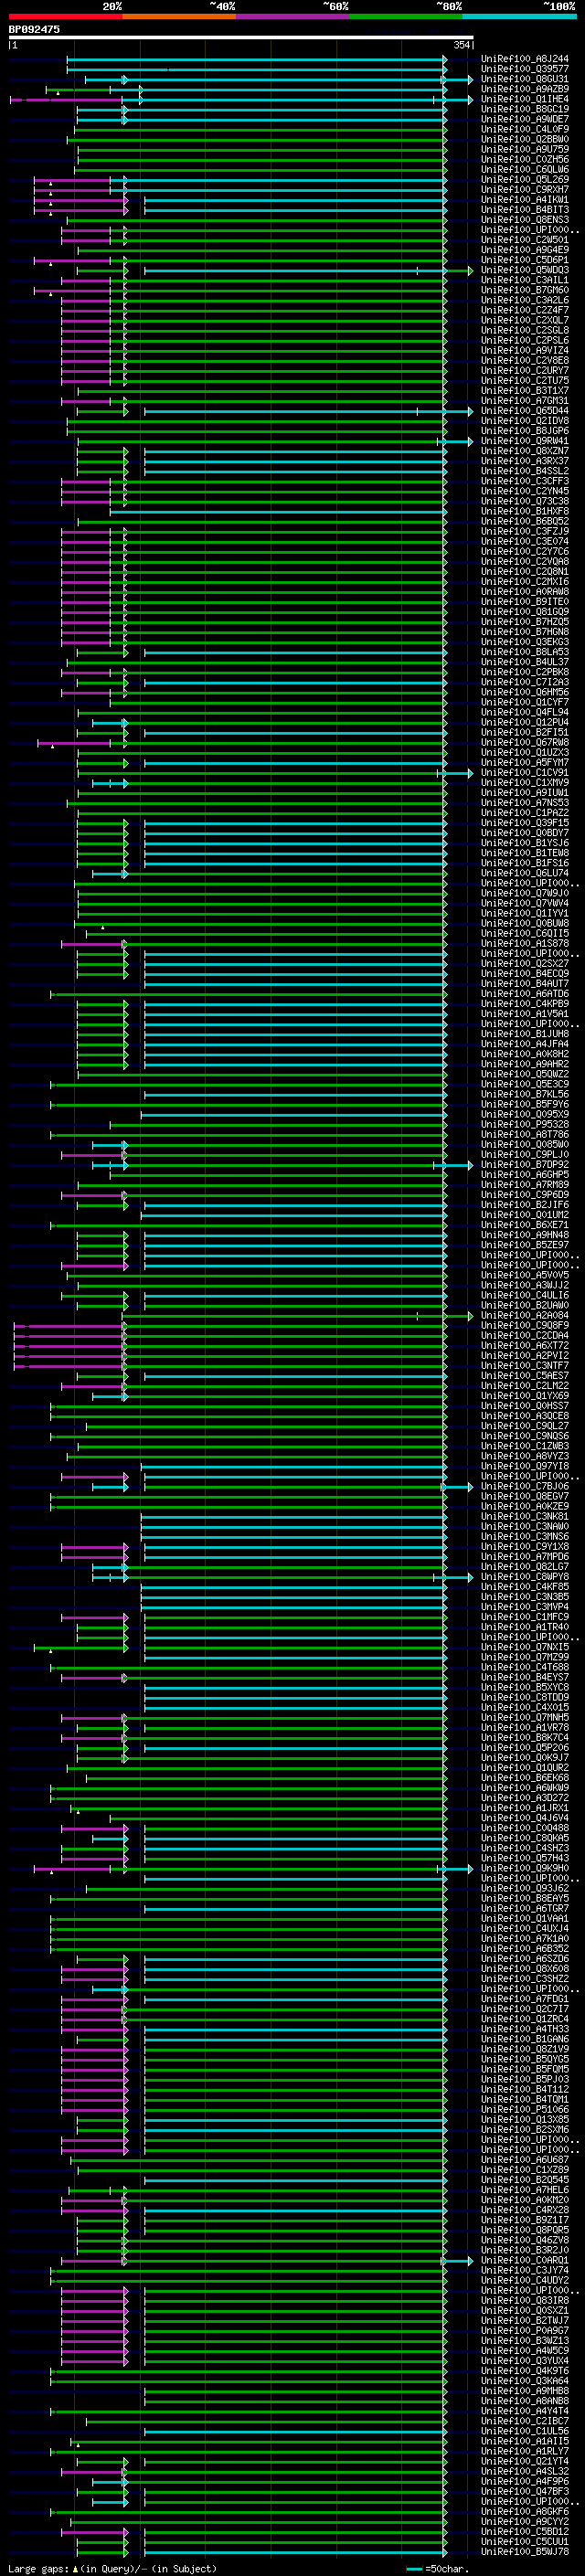Select the UniRef100_C9Y1X8 label
Viewport: 585px width, 2576px height.
pos(525,1546)
